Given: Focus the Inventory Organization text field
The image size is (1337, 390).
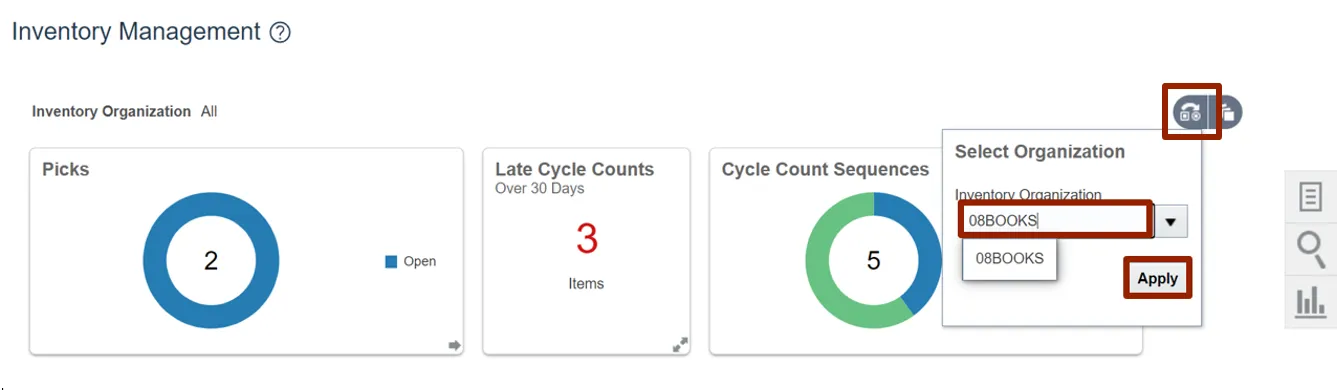Looking at the screenshot, I should point(1055,221).
